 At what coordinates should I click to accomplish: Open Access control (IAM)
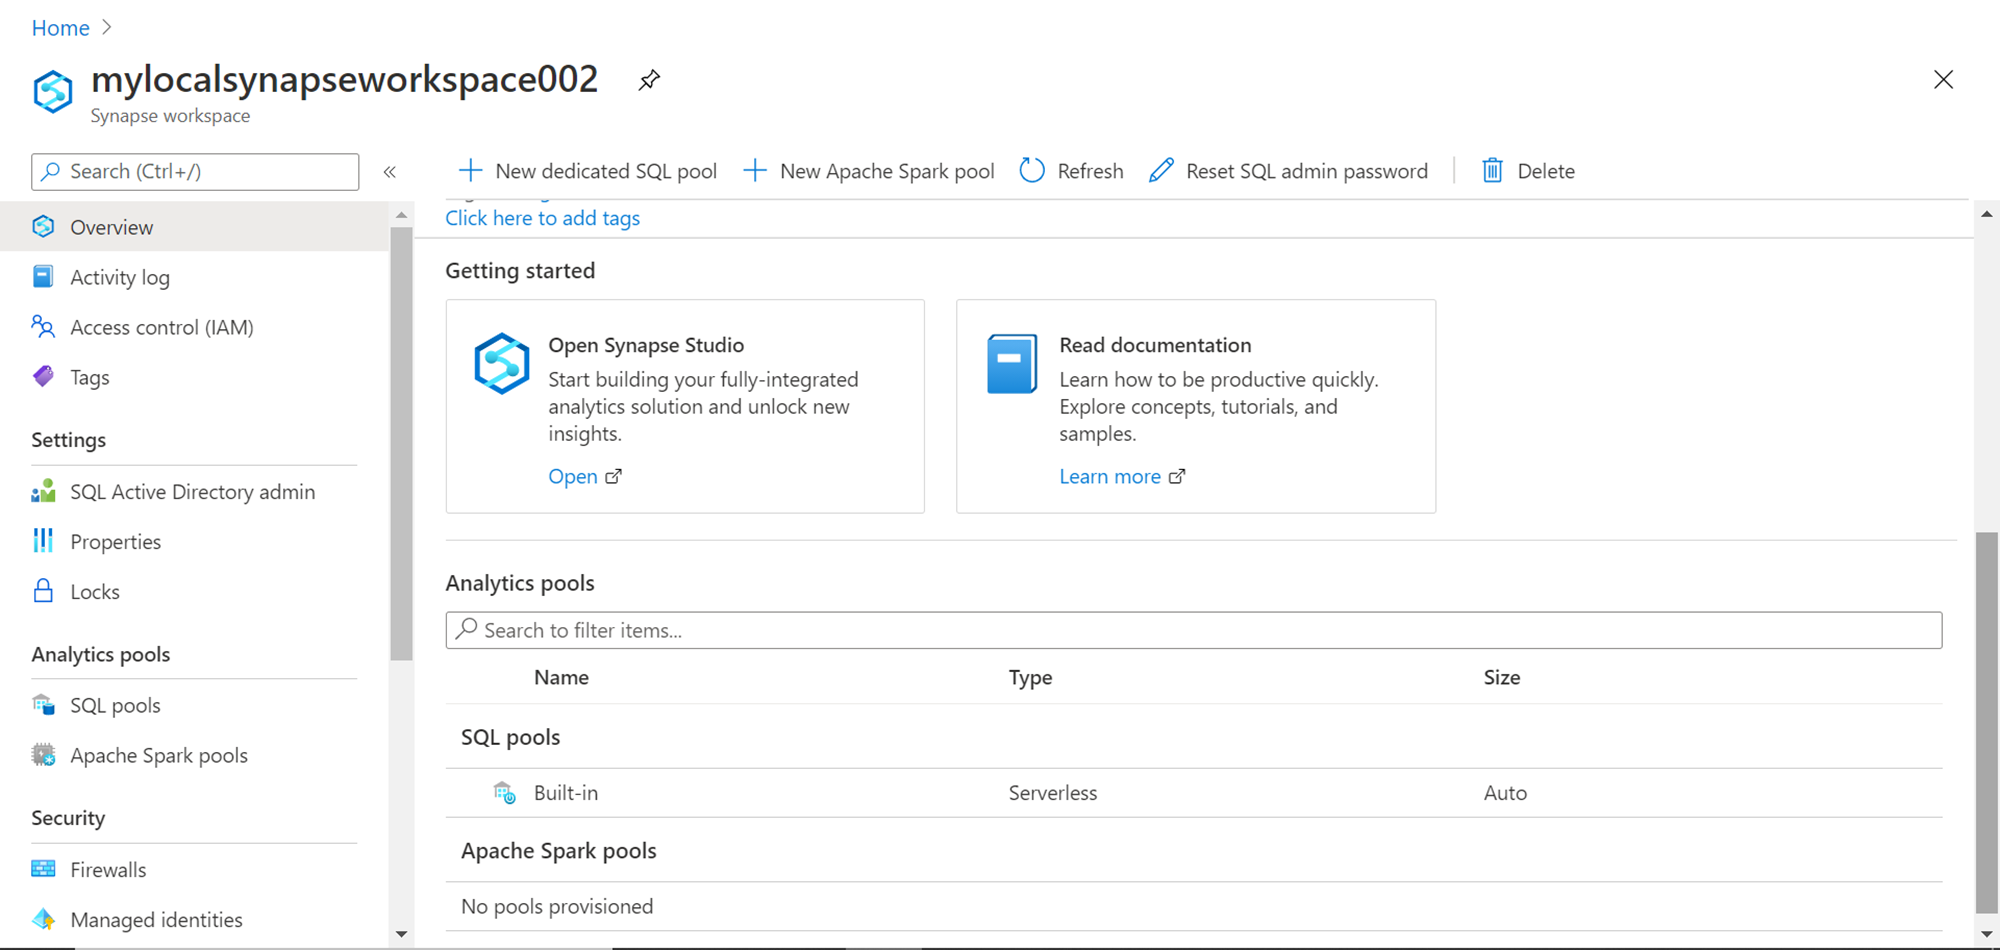161,327
